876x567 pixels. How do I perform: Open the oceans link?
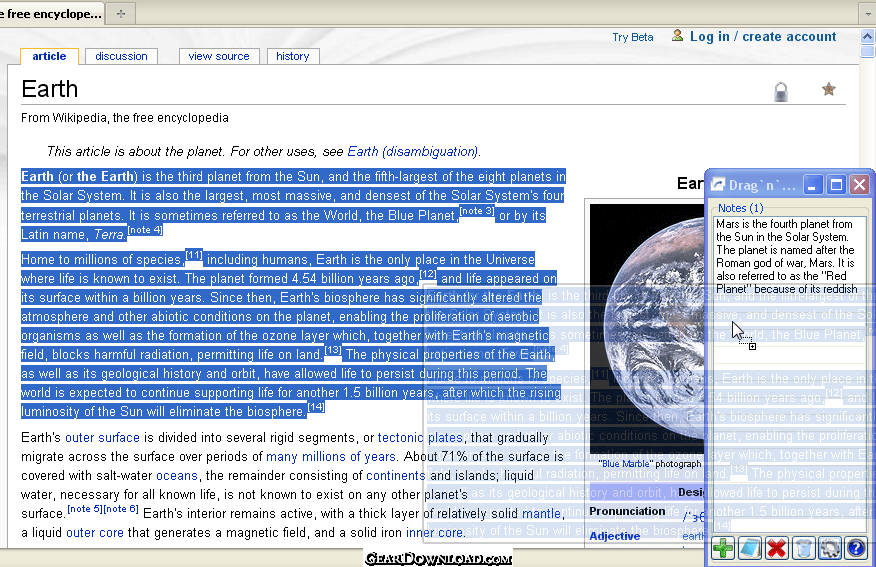(x=177, y=475)
